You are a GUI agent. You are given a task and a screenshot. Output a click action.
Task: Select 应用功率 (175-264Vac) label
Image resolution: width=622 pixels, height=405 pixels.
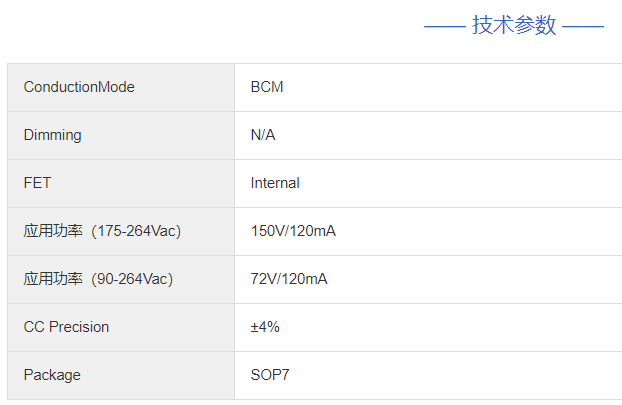[x=102, y=231]
